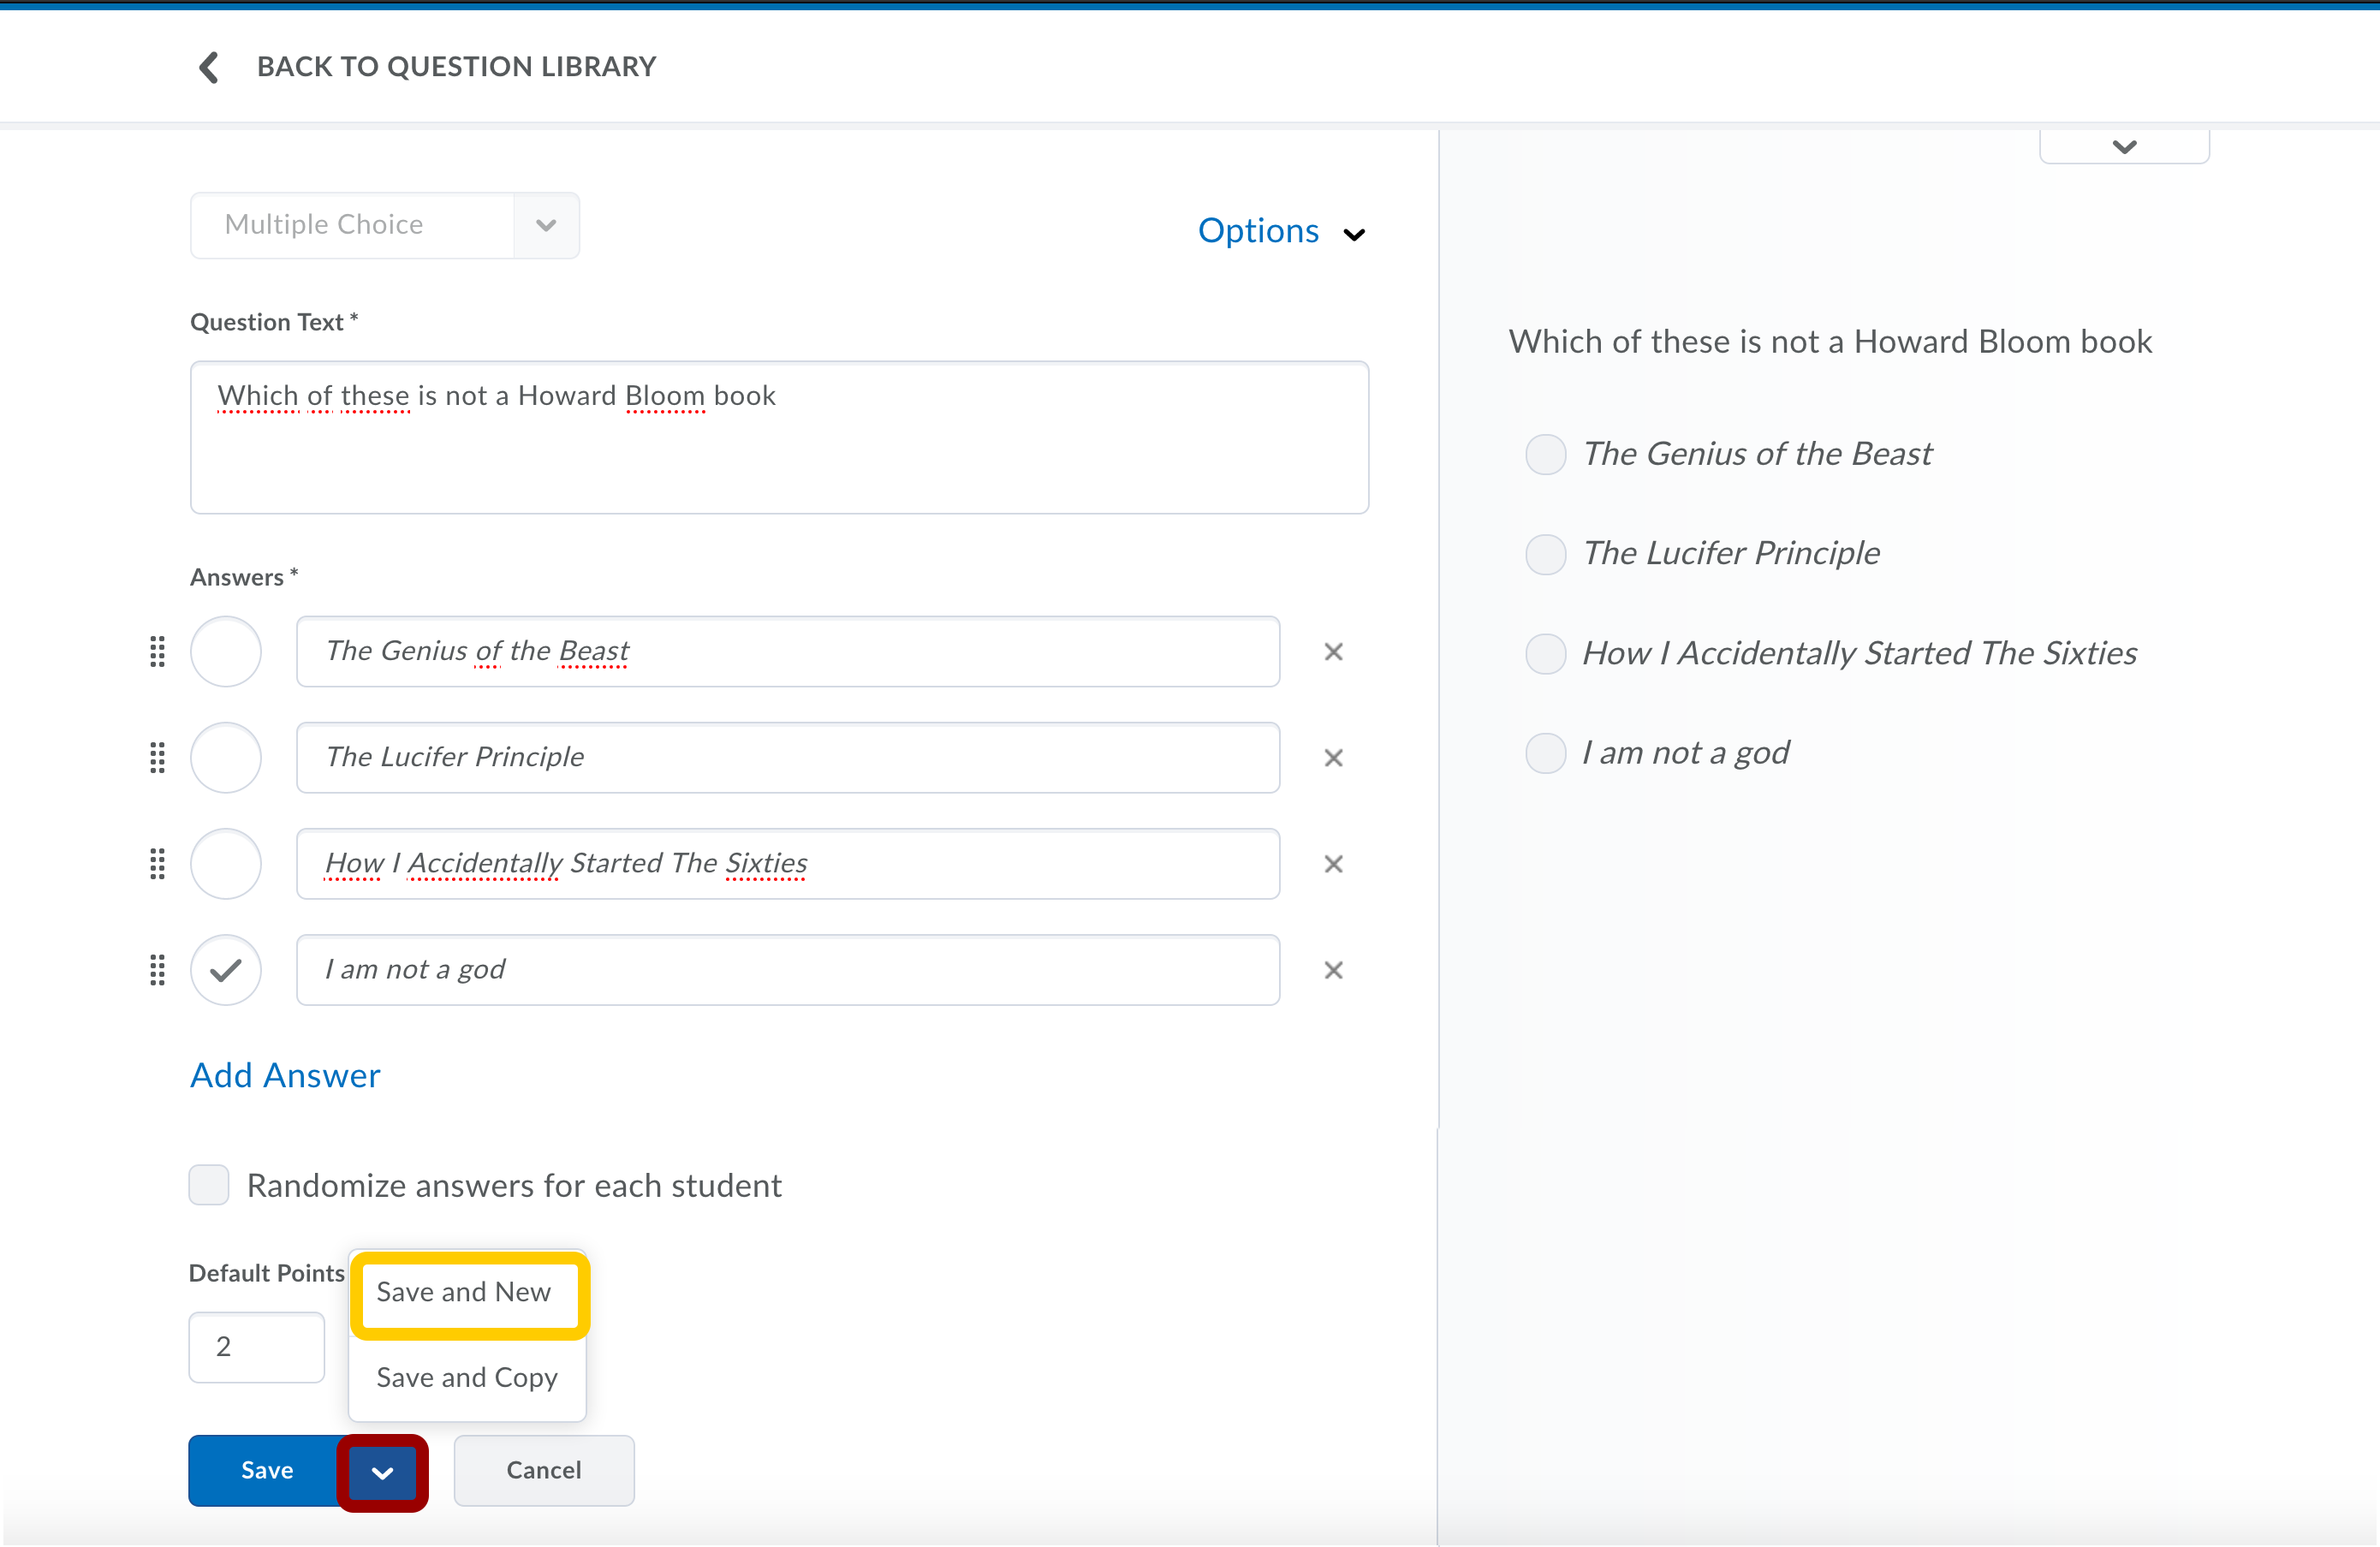Choose 'Save and Copy' from the menu

coord(466,1377)
